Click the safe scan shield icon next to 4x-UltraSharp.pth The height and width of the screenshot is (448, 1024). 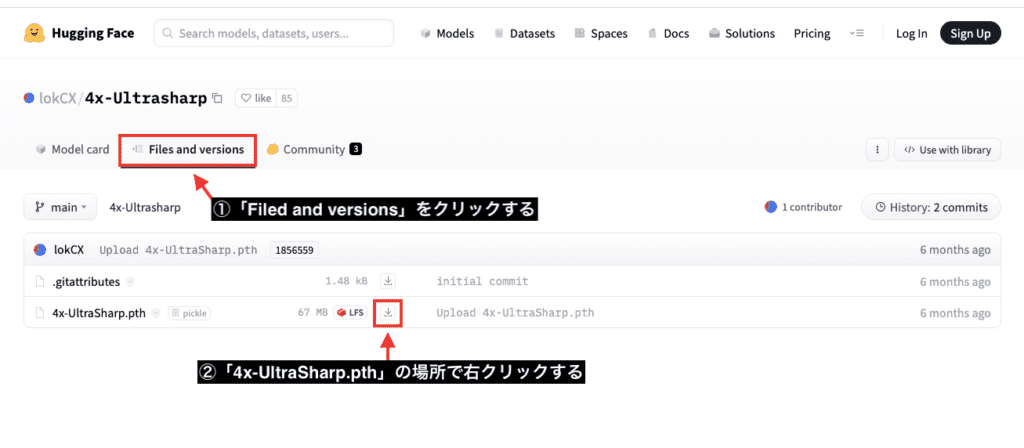click(155, 313)
